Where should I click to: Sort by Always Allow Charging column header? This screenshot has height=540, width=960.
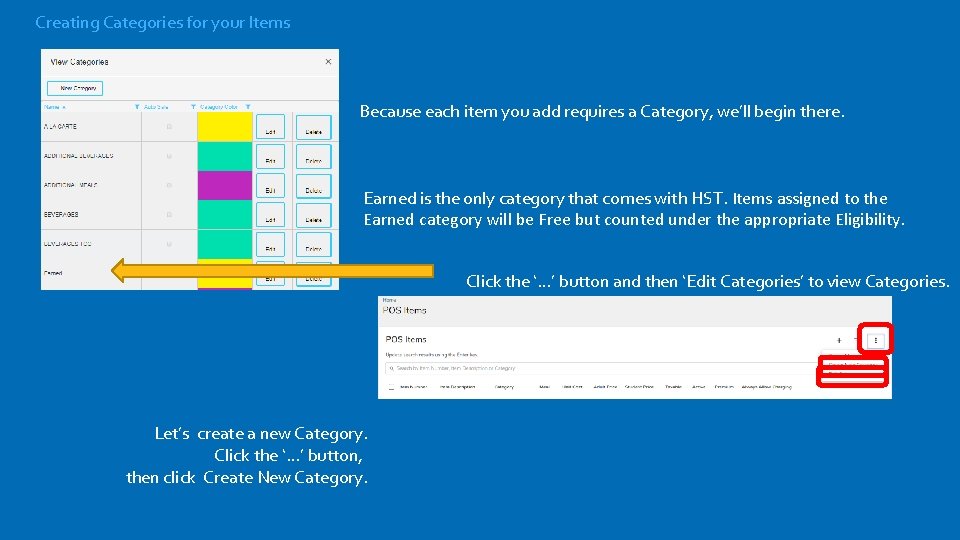point(767,387)
